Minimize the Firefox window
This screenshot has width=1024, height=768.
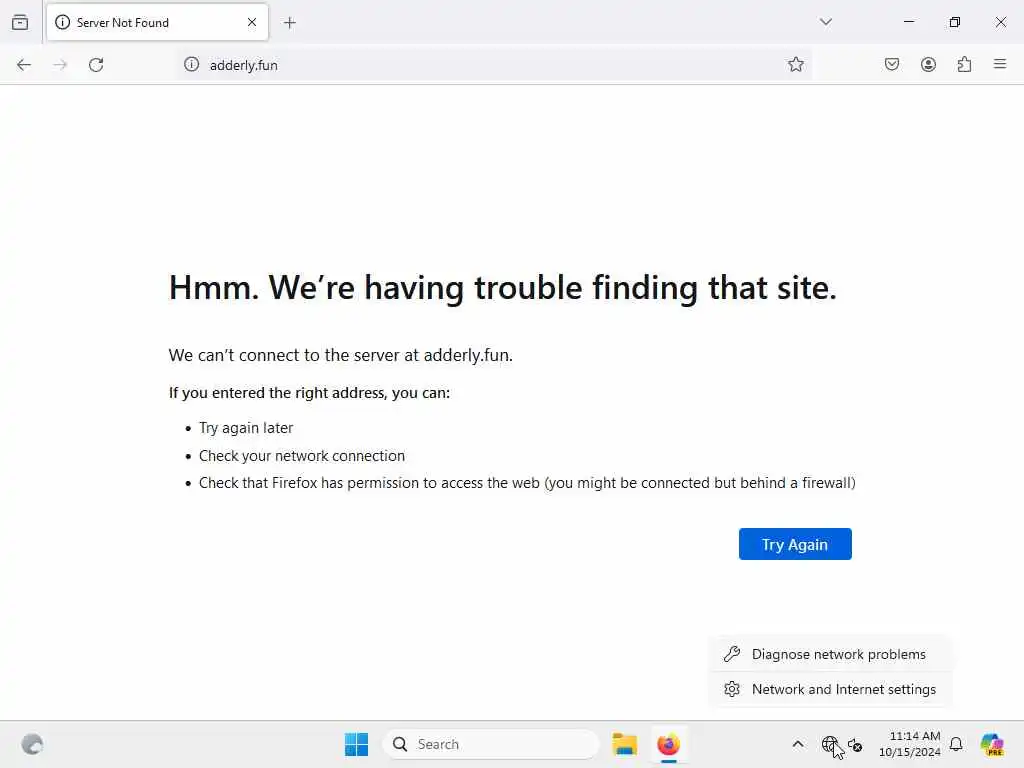(908, 22)
